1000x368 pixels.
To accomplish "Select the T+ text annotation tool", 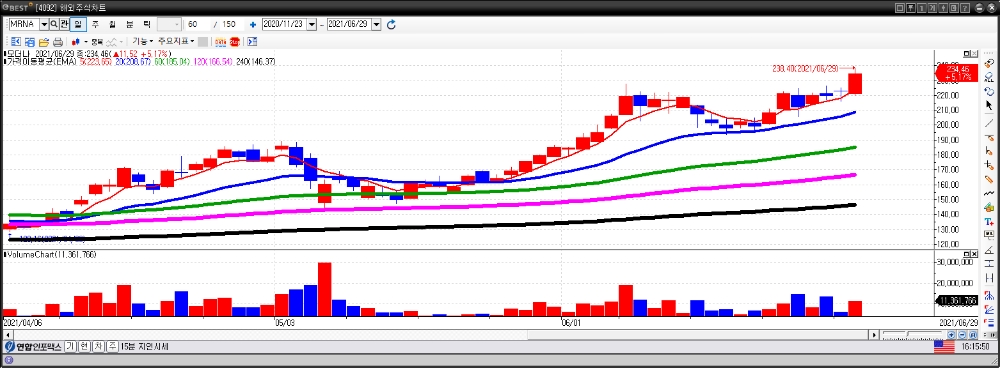I will pos(989,221).
